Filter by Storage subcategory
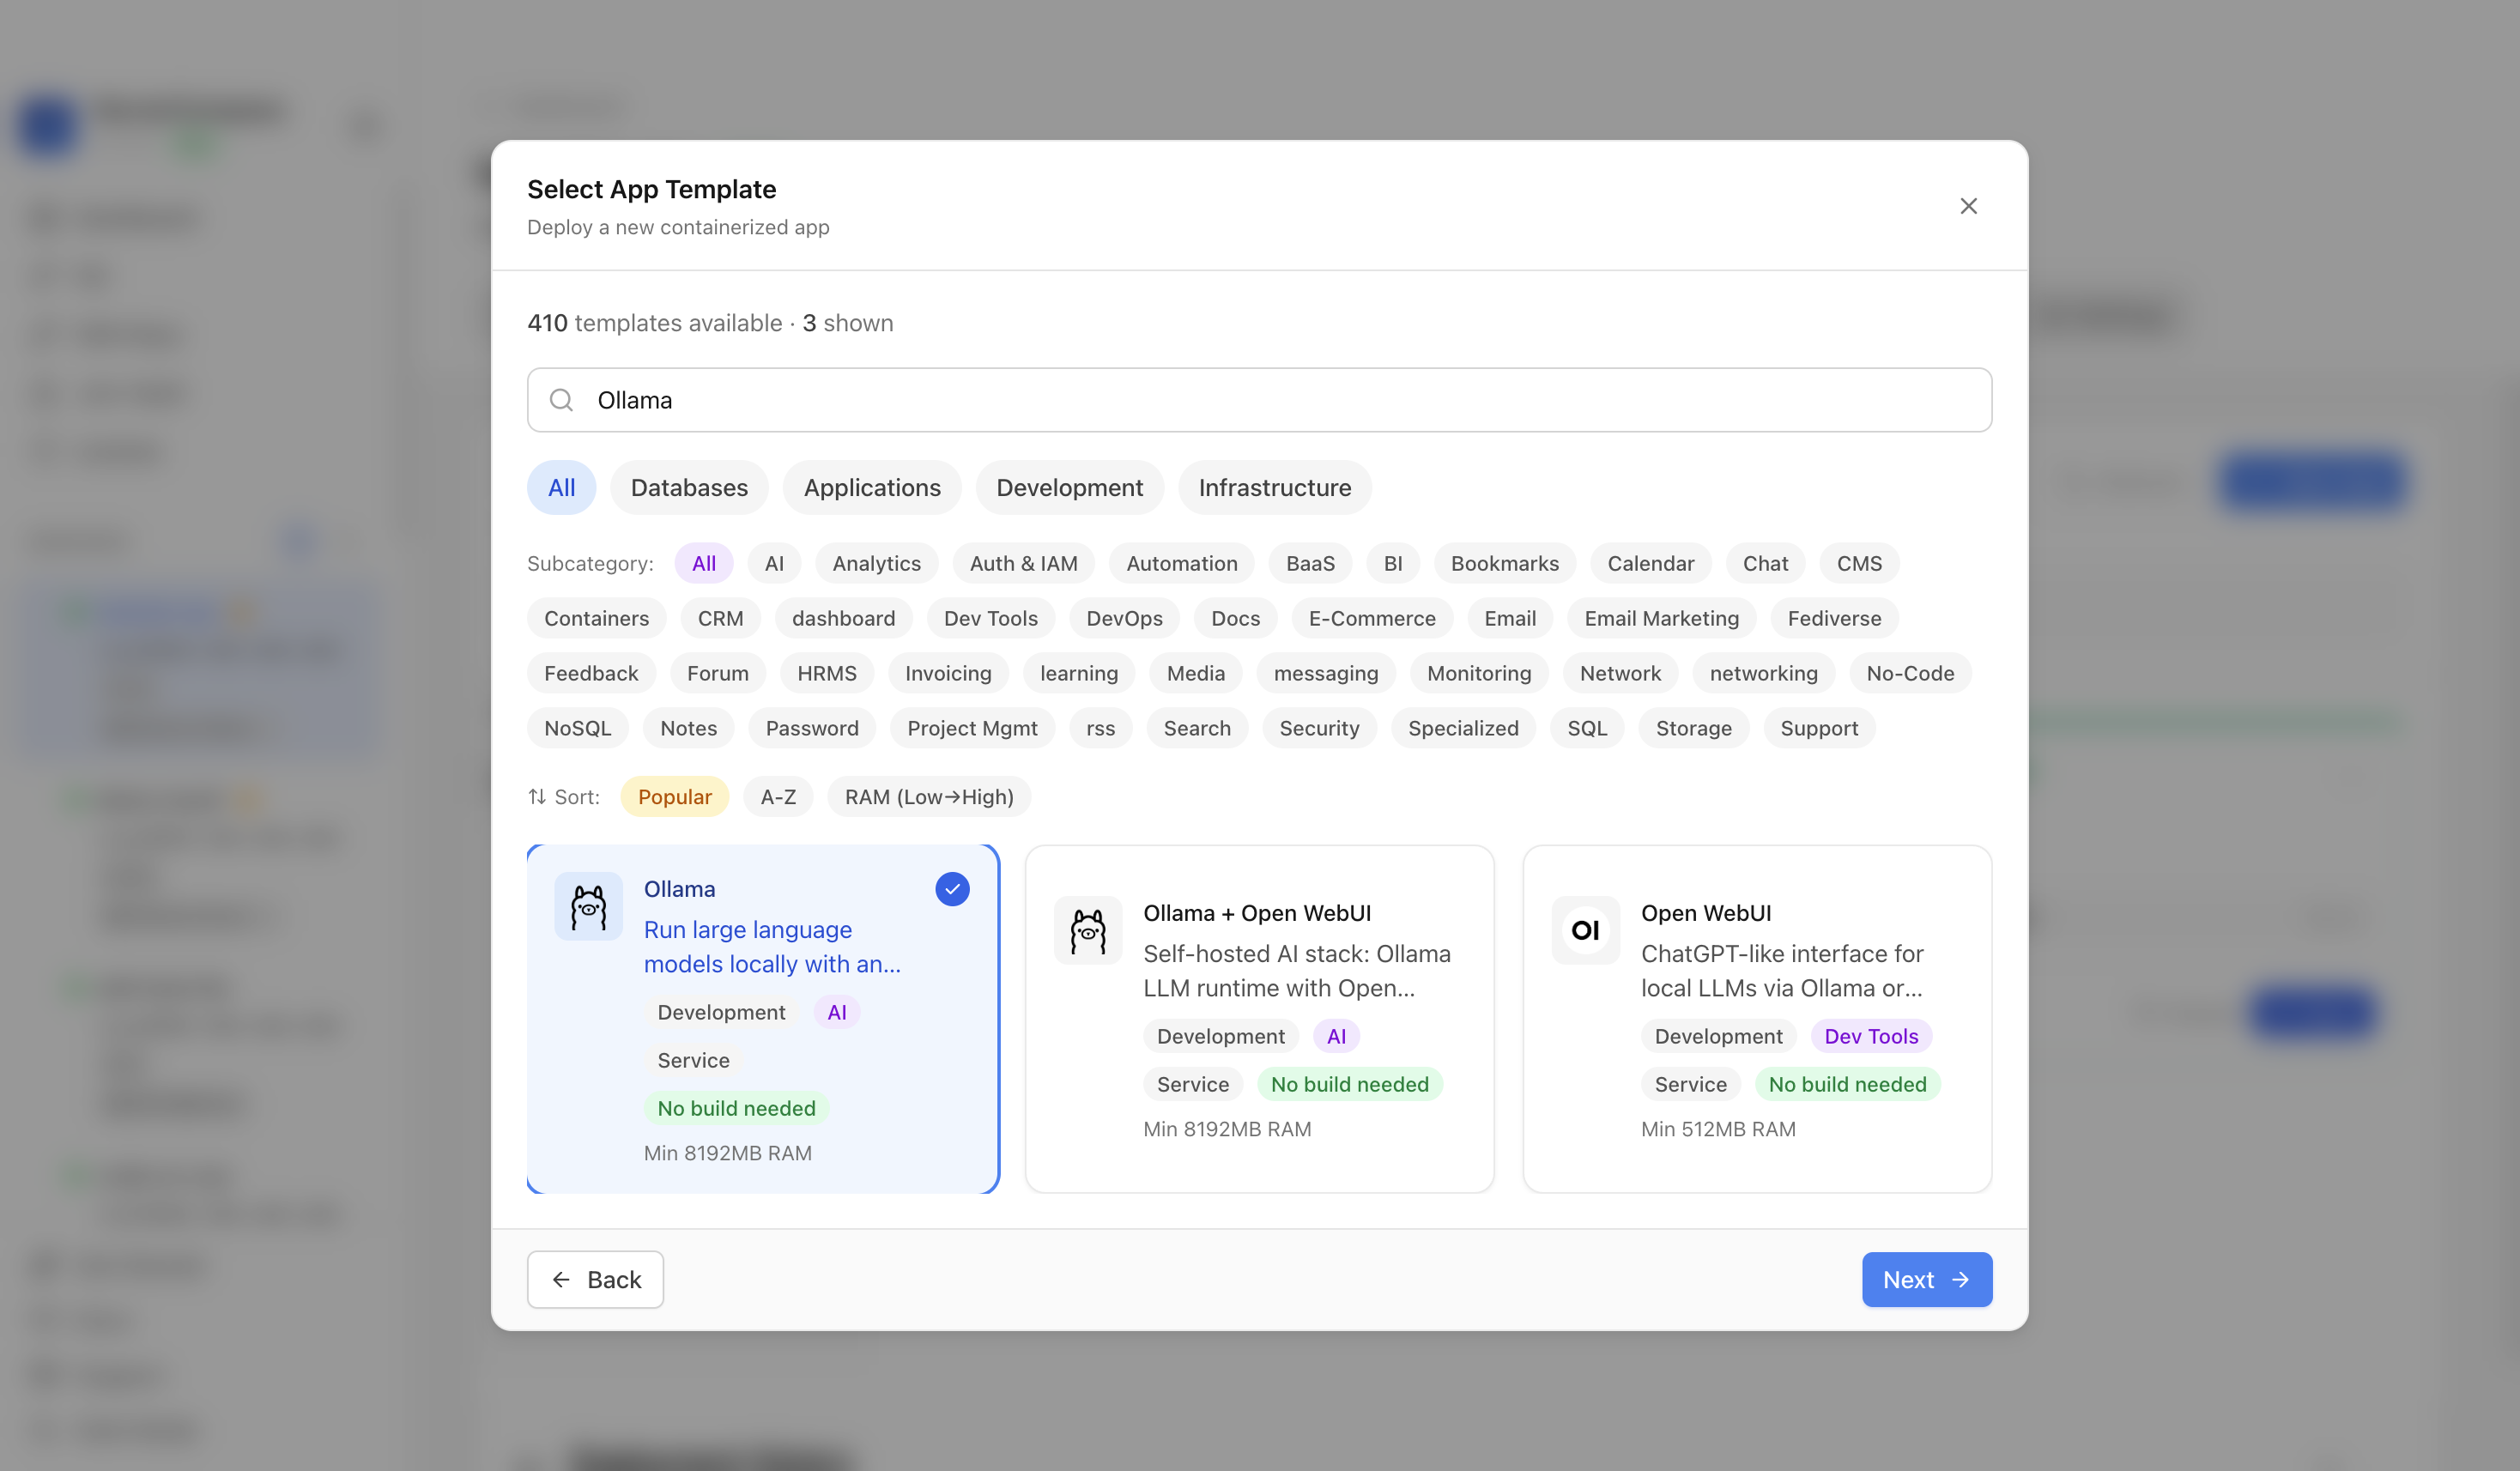 pos(1693,729)
